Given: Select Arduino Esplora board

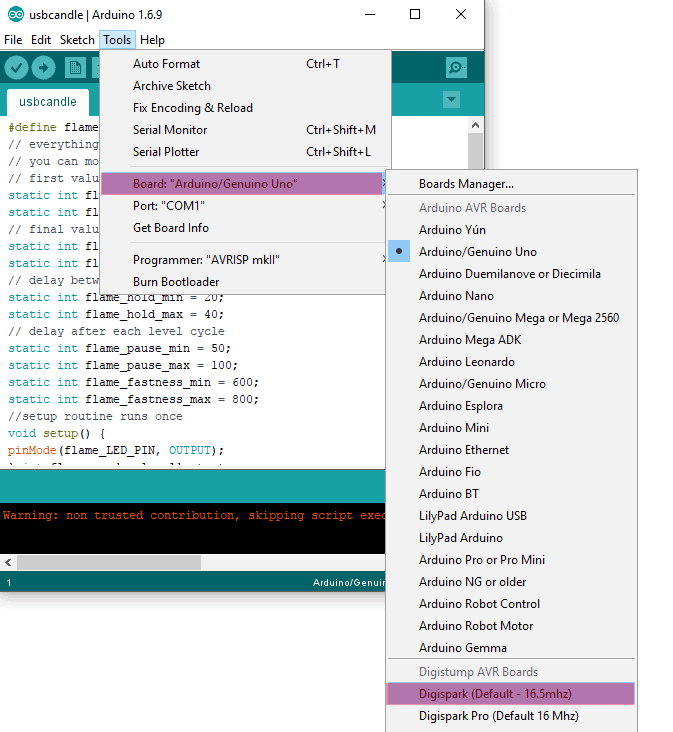Looking at the screenshot, I should point(512,406).
